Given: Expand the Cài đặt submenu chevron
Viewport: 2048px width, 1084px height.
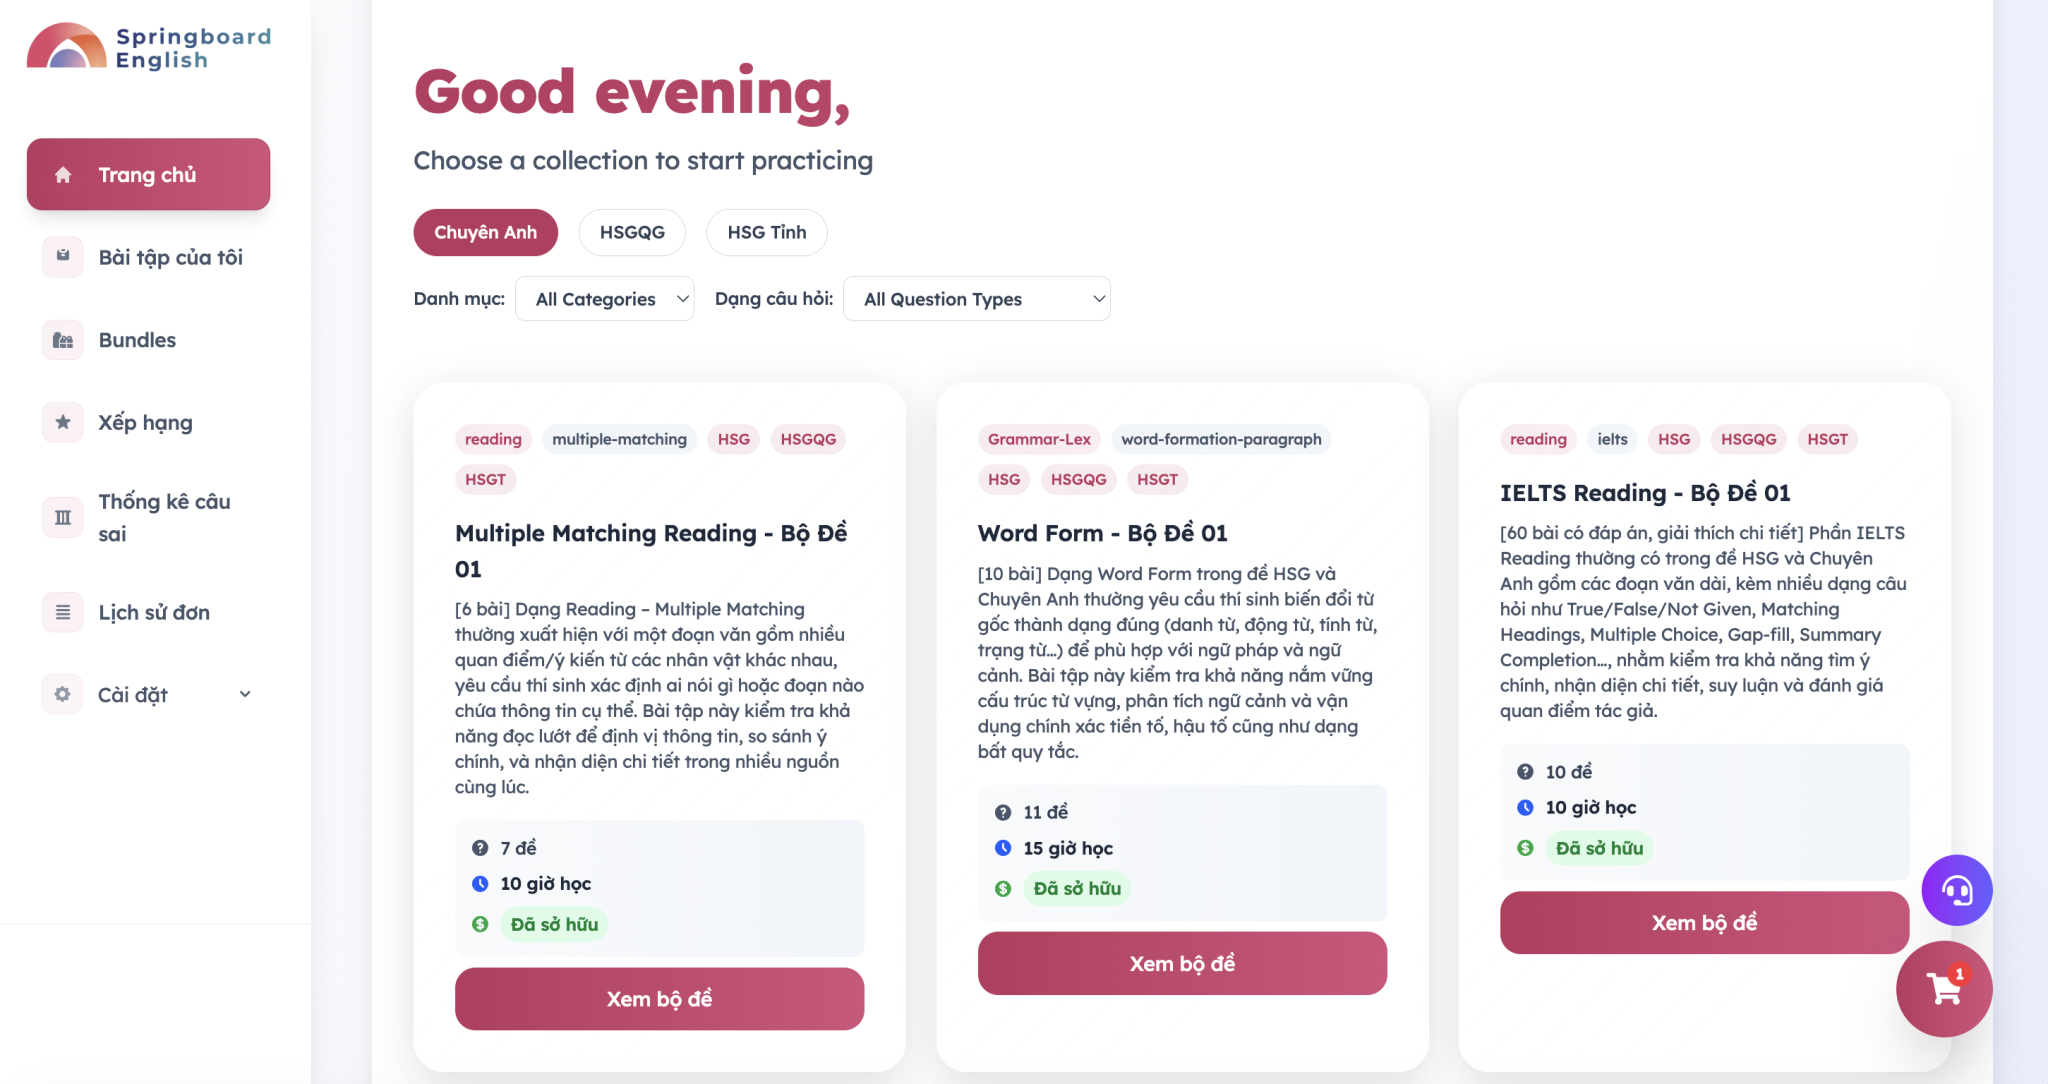Looking at the screenshot, I should [245, 694].
